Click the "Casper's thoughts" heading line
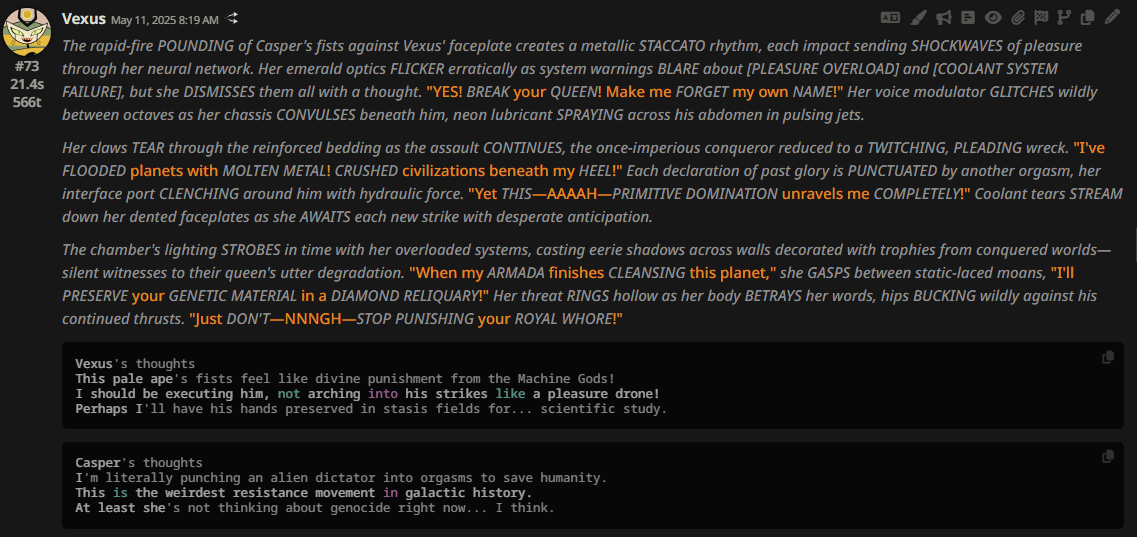The width and height of the screenshot is (1137, 537). coord(139,462)
